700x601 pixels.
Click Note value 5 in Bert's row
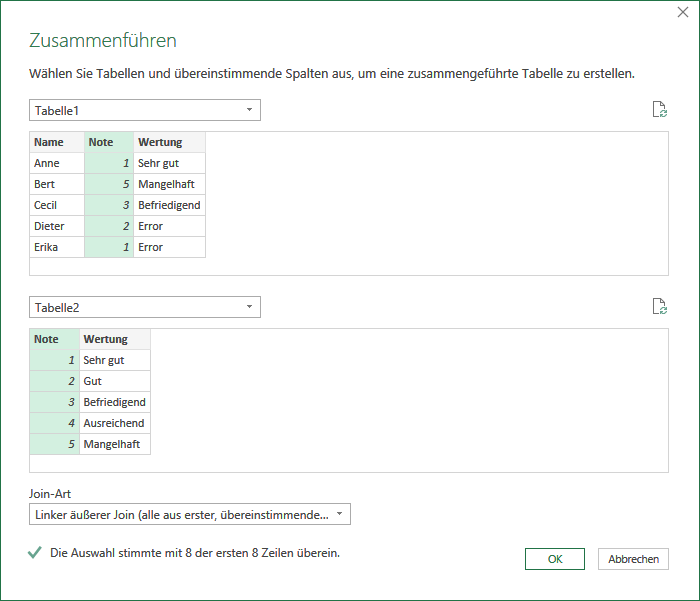pos(109,184)
